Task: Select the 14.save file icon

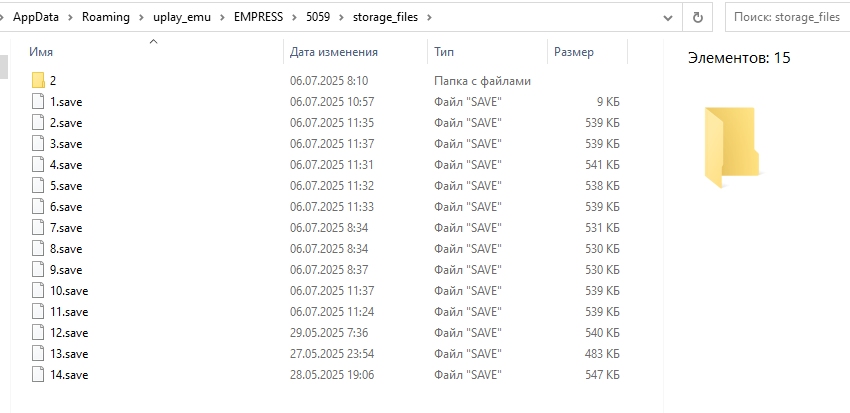Action: tap(38, 375)
